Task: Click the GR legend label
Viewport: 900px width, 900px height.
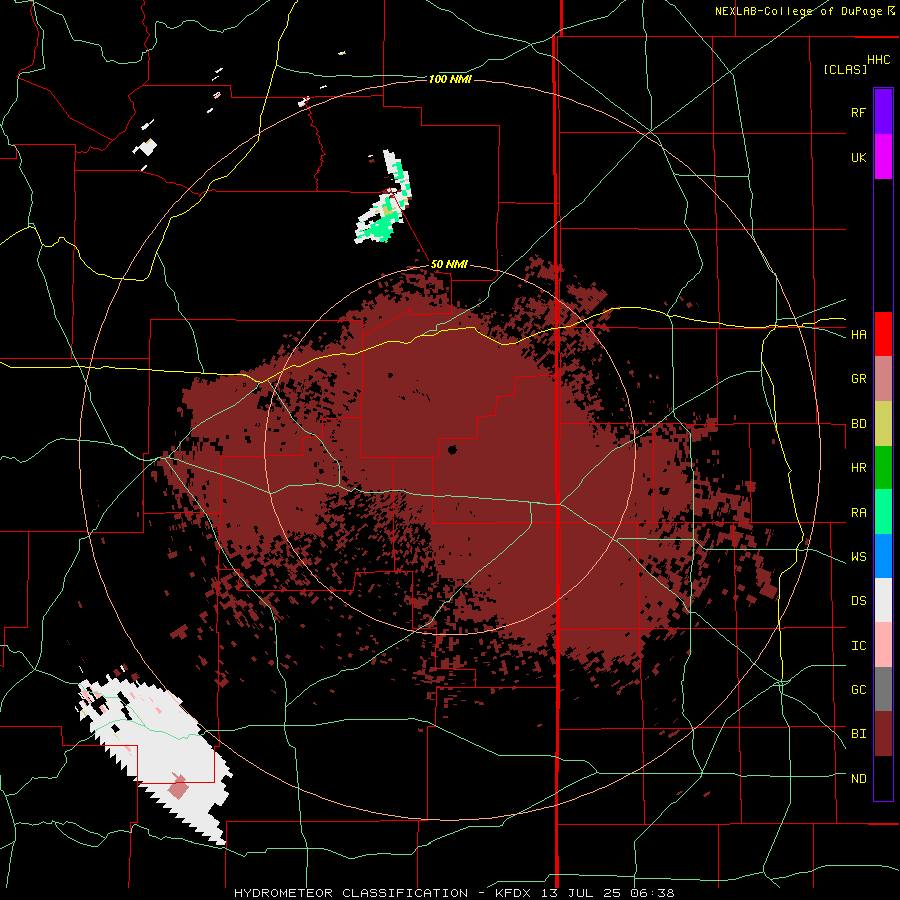Action: pos(858,379)
